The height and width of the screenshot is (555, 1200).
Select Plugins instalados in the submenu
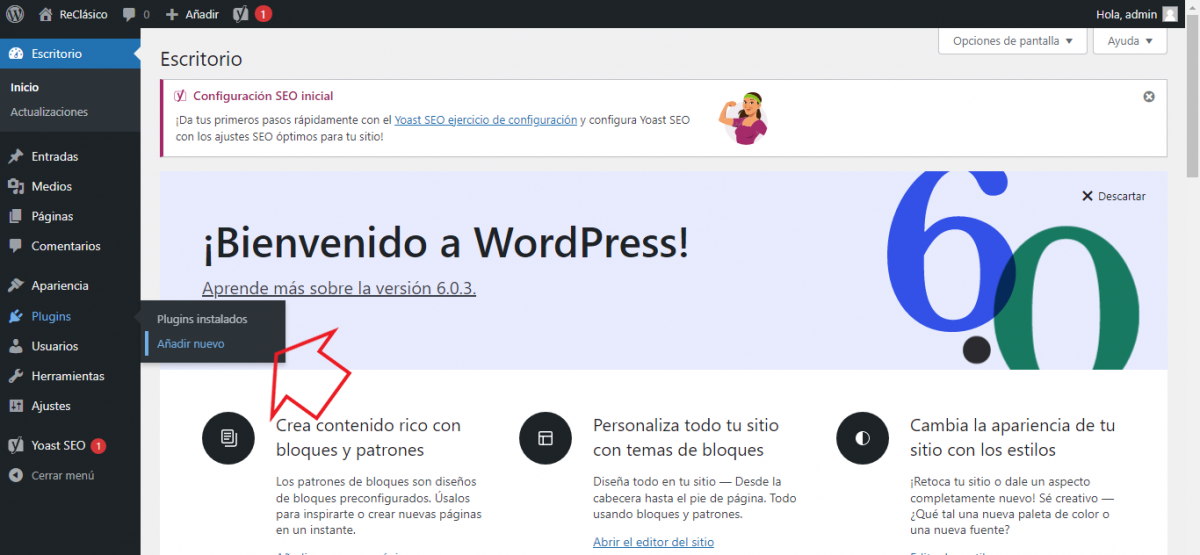point(202,319)
